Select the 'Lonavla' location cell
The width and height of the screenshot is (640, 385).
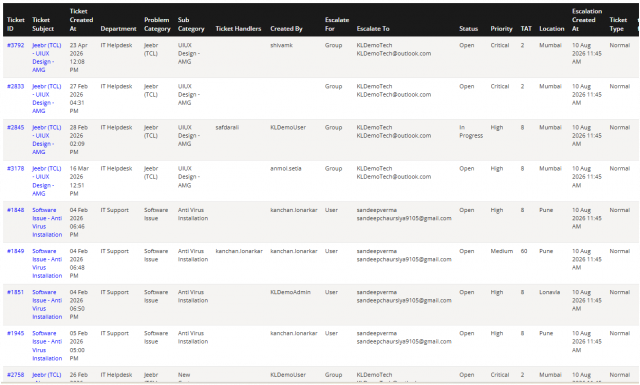(x=549, y=292)
